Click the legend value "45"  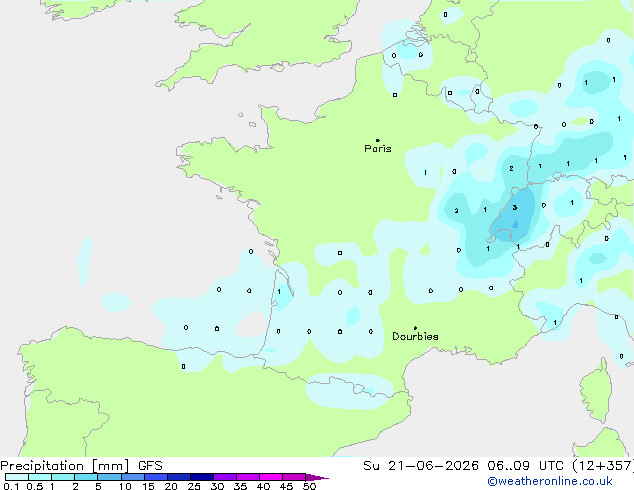[x=286, y=486]
